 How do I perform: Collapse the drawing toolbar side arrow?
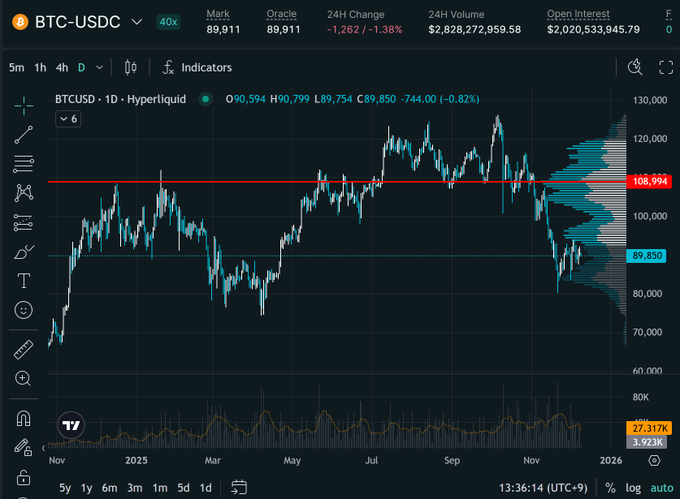tap(43, 448)
